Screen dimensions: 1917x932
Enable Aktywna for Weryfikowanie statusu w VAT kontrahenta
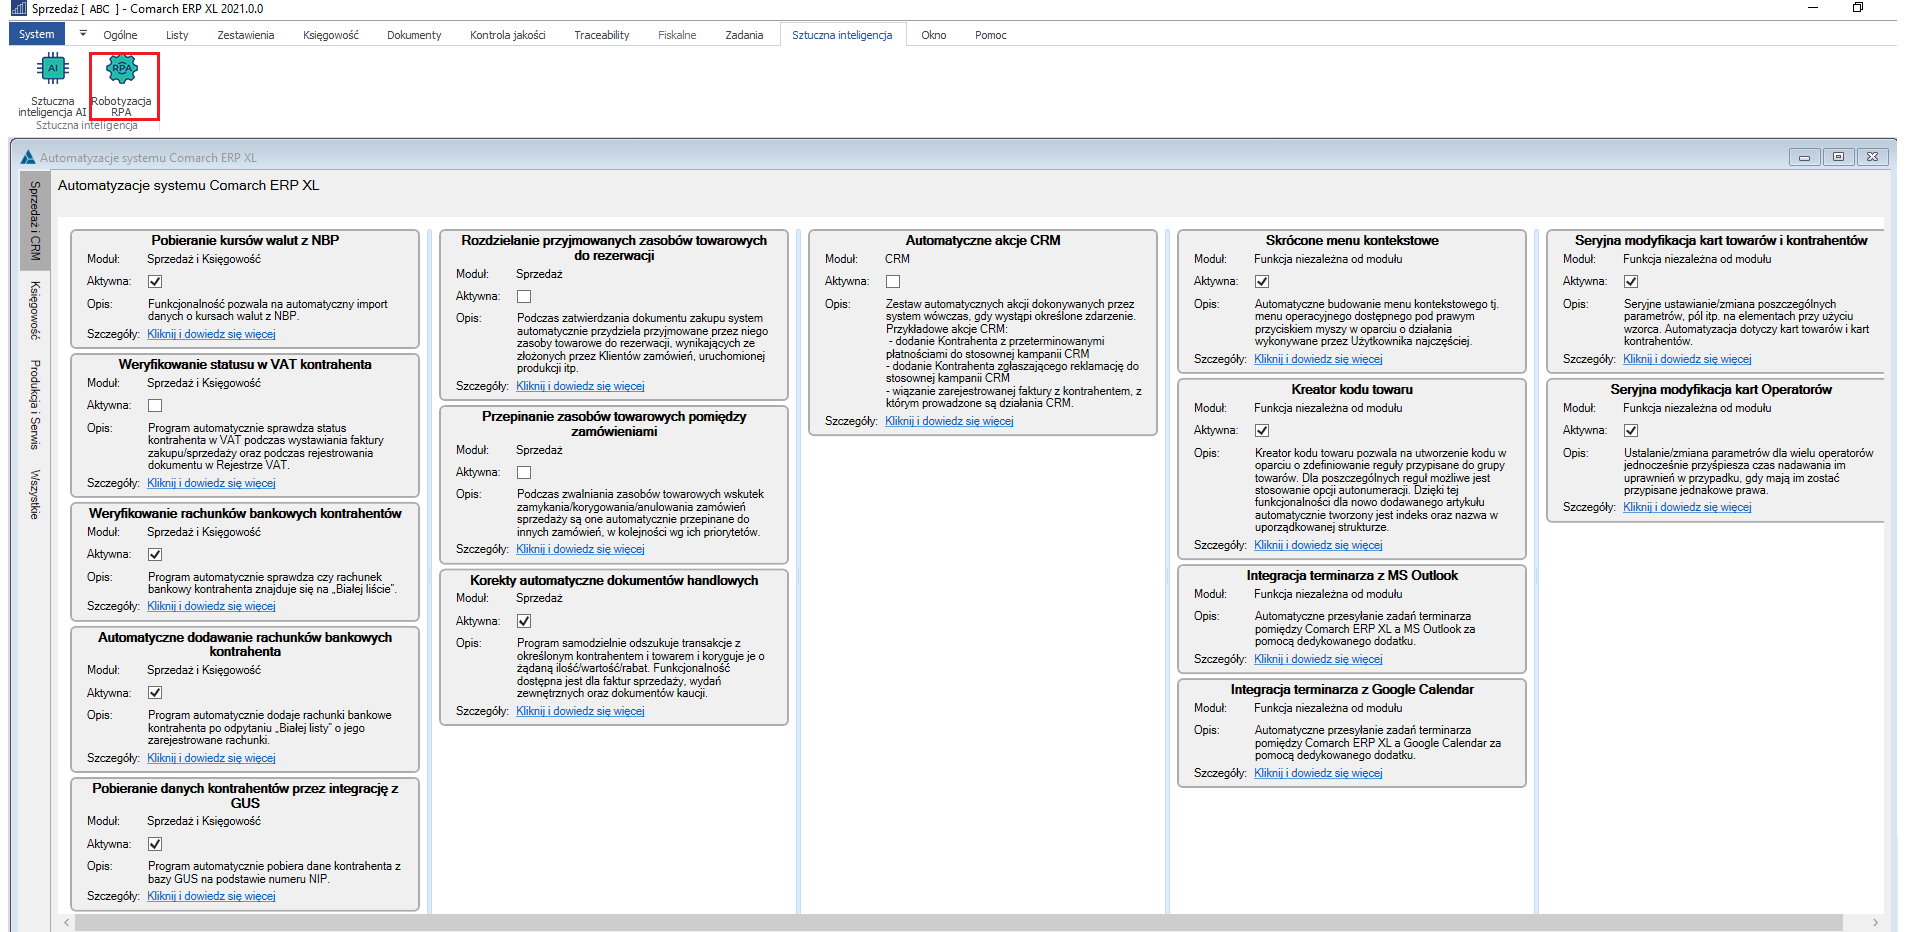[x=155, y=406]
